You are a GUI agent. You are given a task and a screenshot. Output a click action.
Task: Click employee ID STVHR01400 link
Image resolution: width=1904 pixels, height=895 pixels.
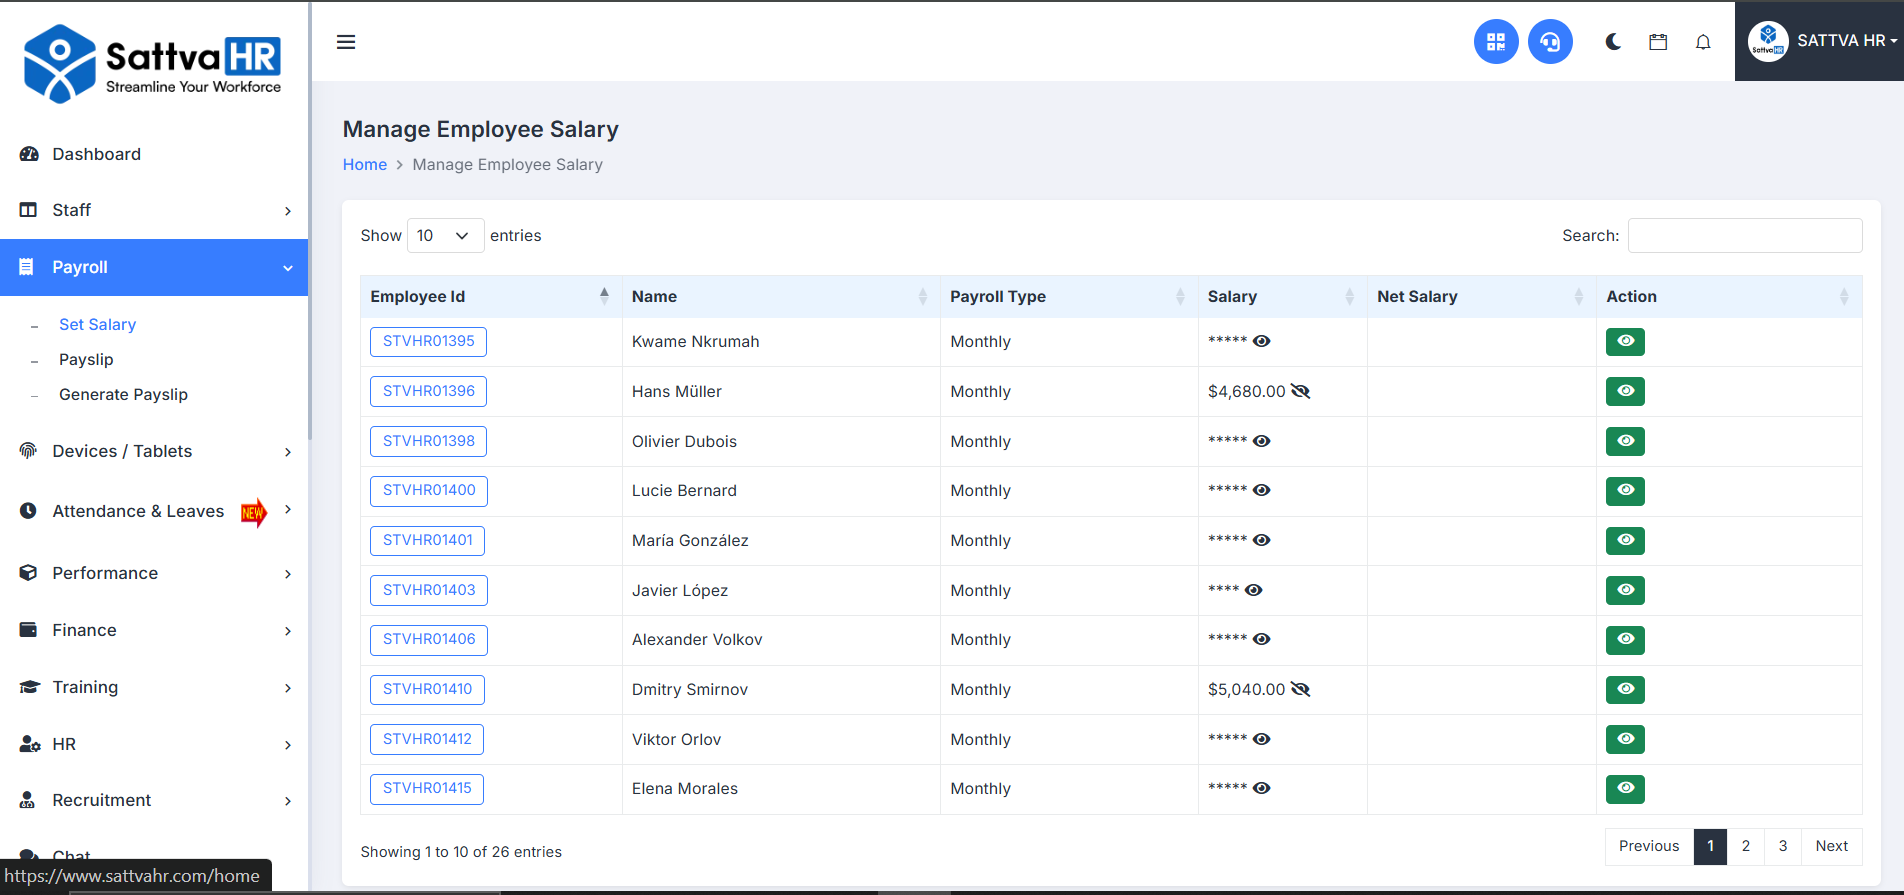429,491
